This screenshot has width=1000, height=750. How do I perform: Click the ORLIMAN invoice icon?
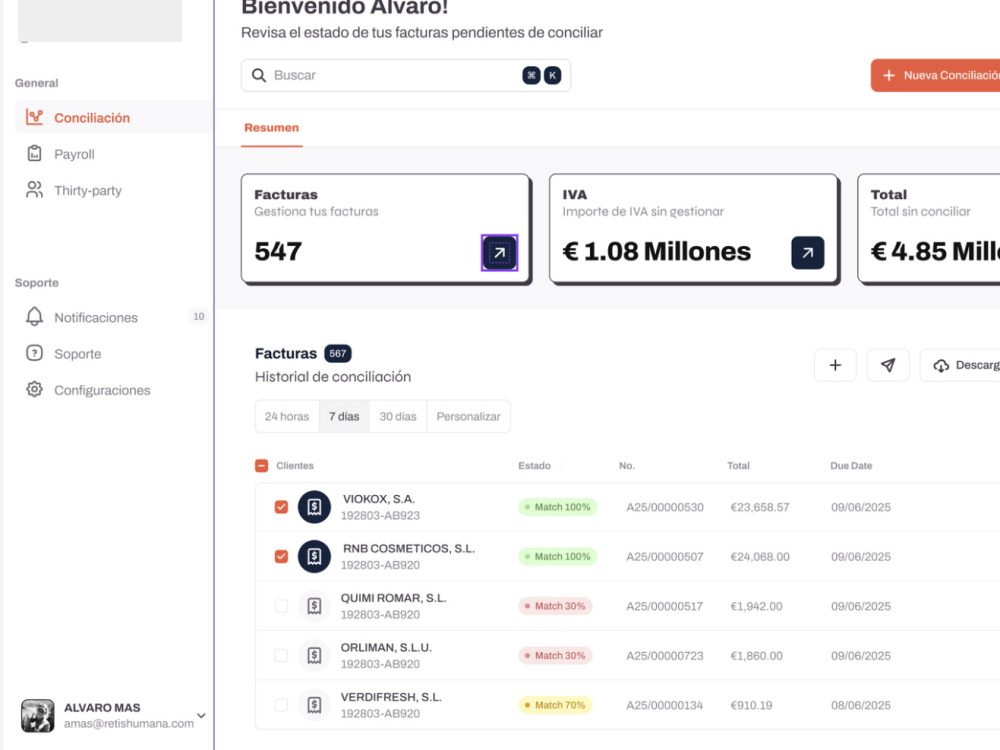pyautogui.click(x=314, y=656)
